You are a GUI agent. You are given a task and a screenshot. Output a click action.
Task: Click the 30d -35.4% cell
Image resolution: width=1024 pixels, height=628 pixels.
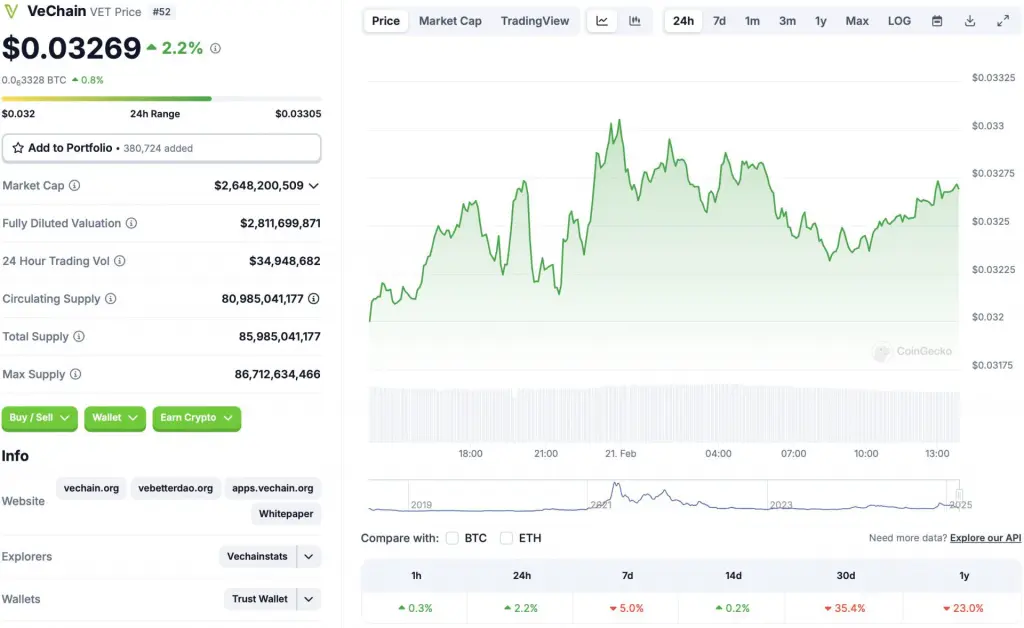pos(845,608)
